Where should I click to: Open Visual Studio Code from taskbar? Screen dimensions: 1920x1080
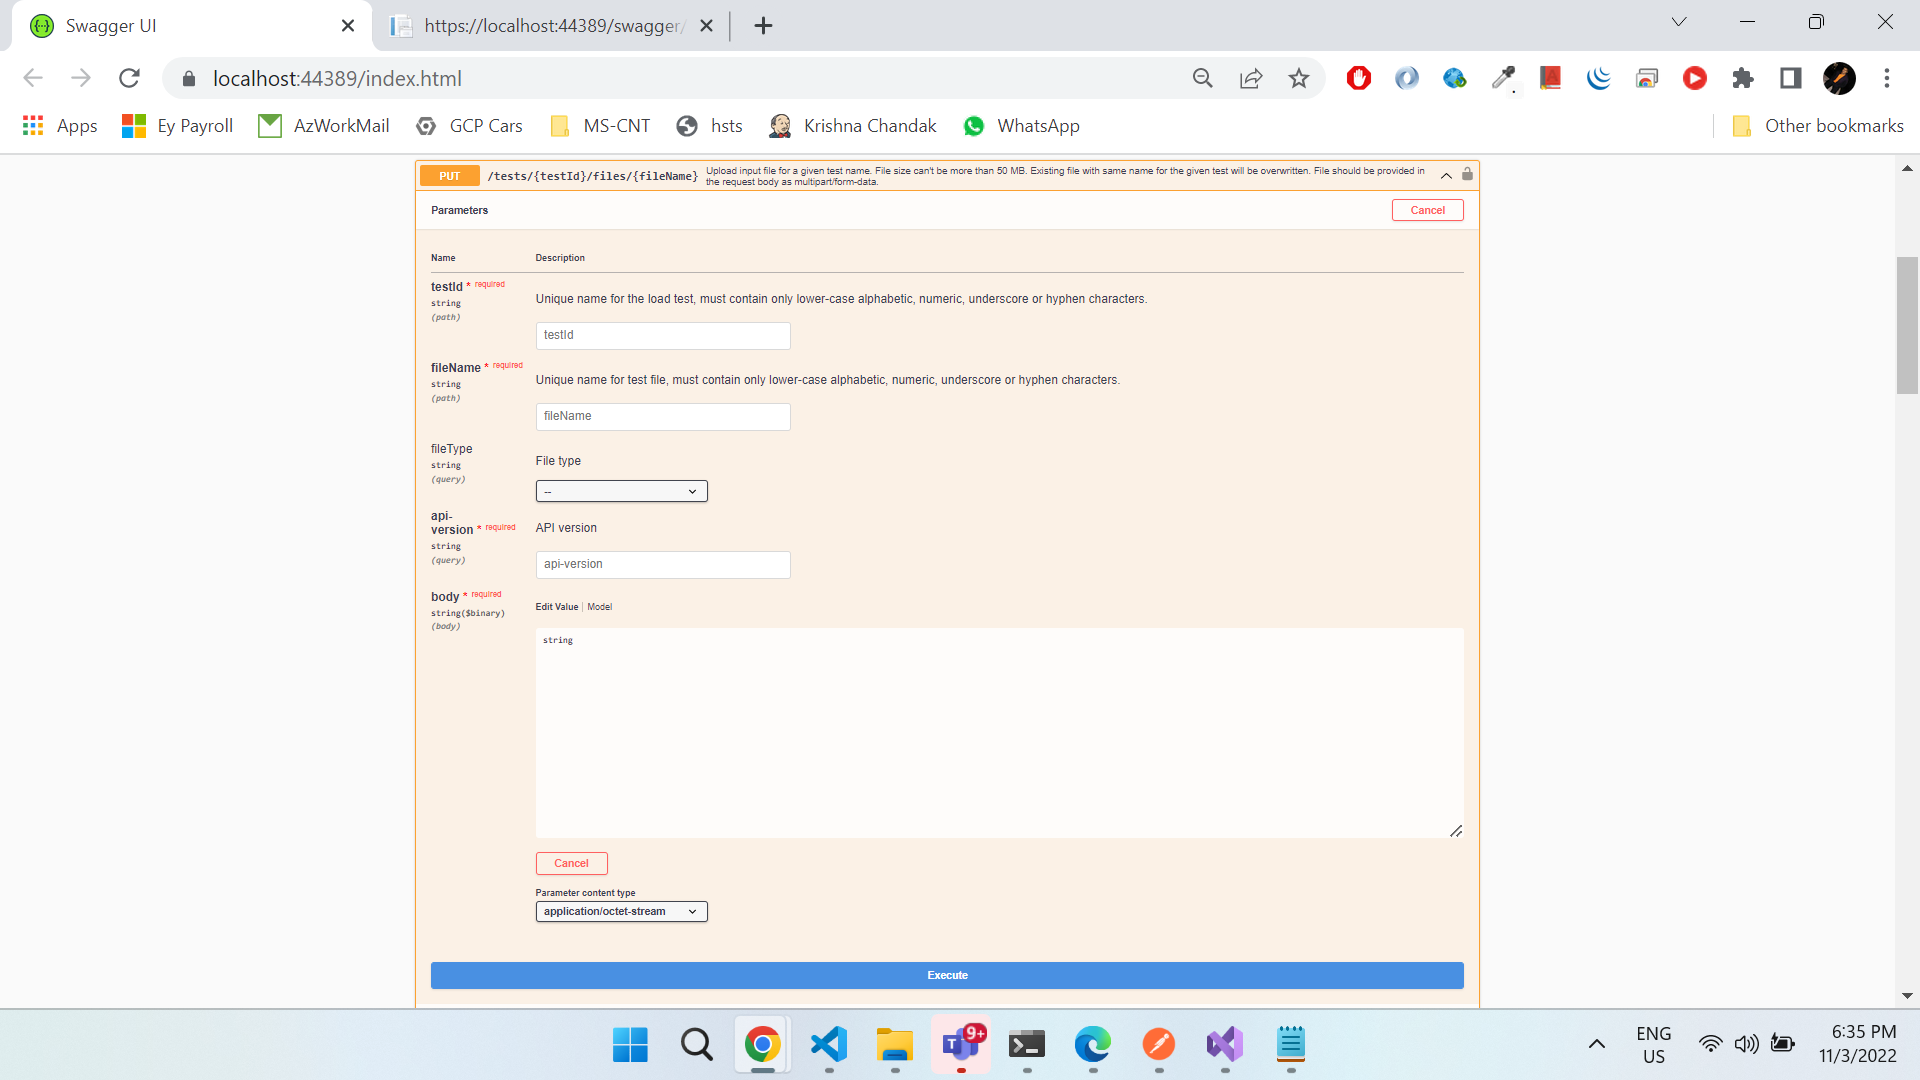[x=829, y=1045]
